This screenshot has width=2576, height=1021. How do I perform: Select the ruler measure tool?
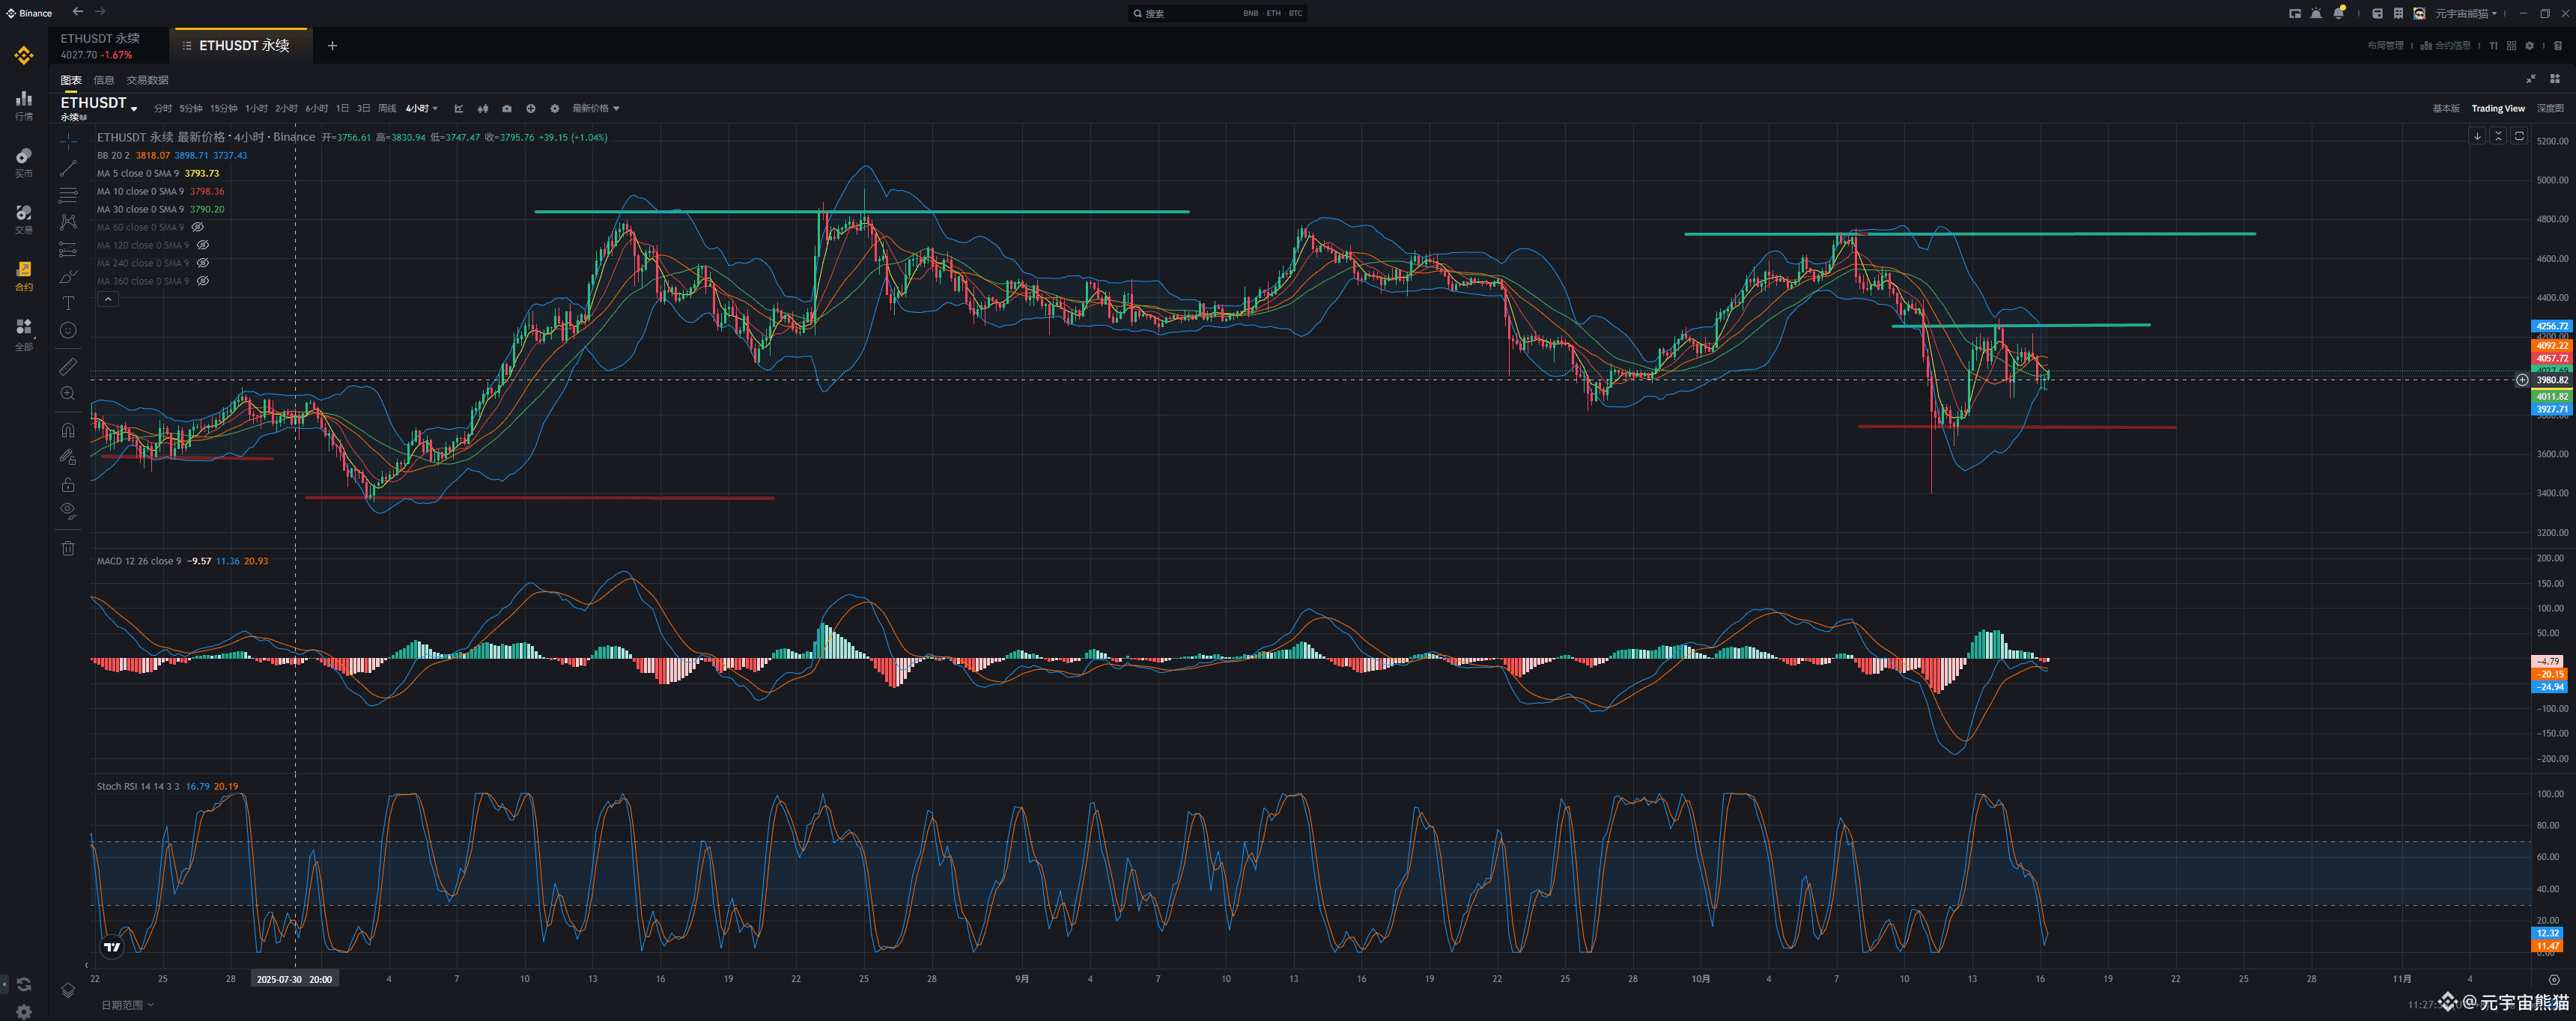coord(68,367)
